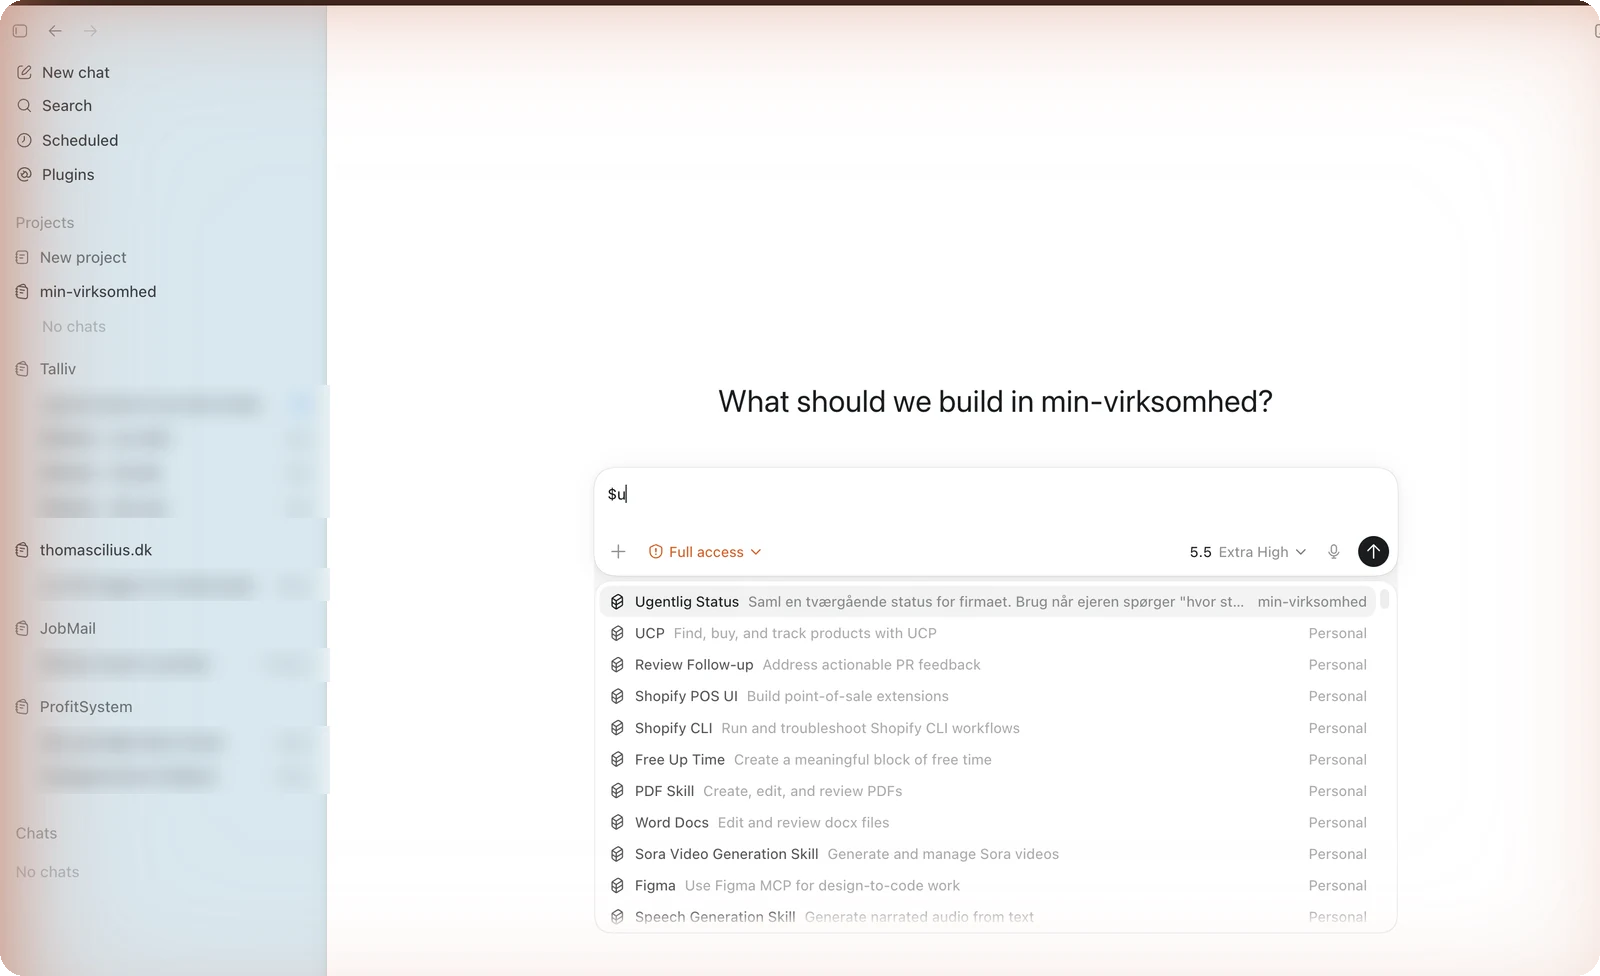
Task: Click the microphone dictation icon
Action: [x=1333, y=552]
